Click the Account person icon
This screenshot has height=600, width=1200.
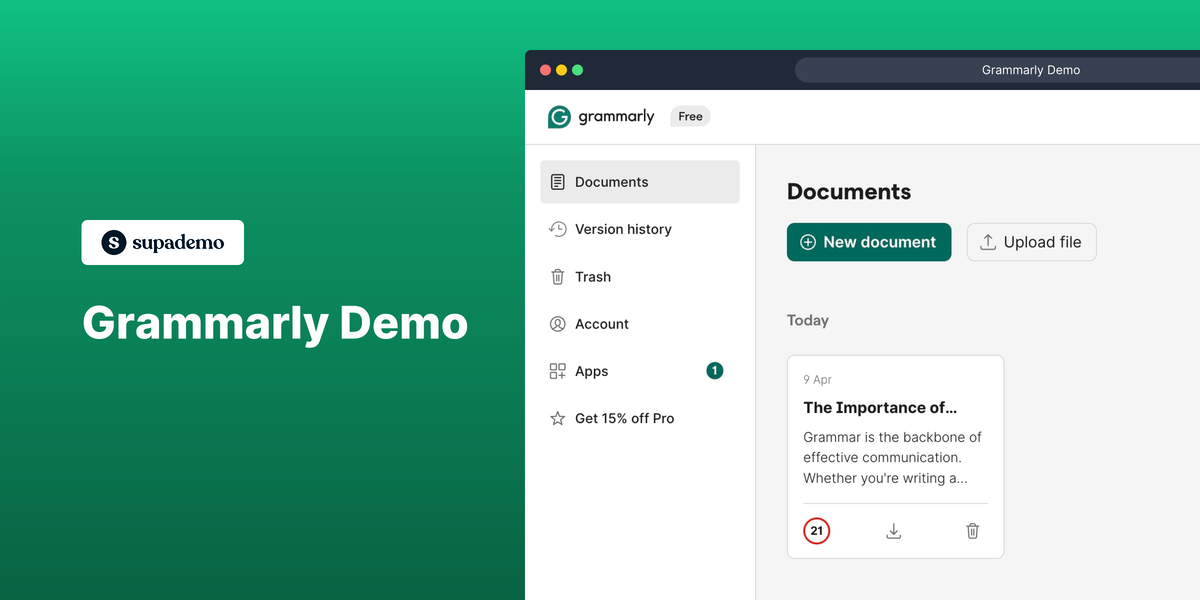tap(557, 324)
